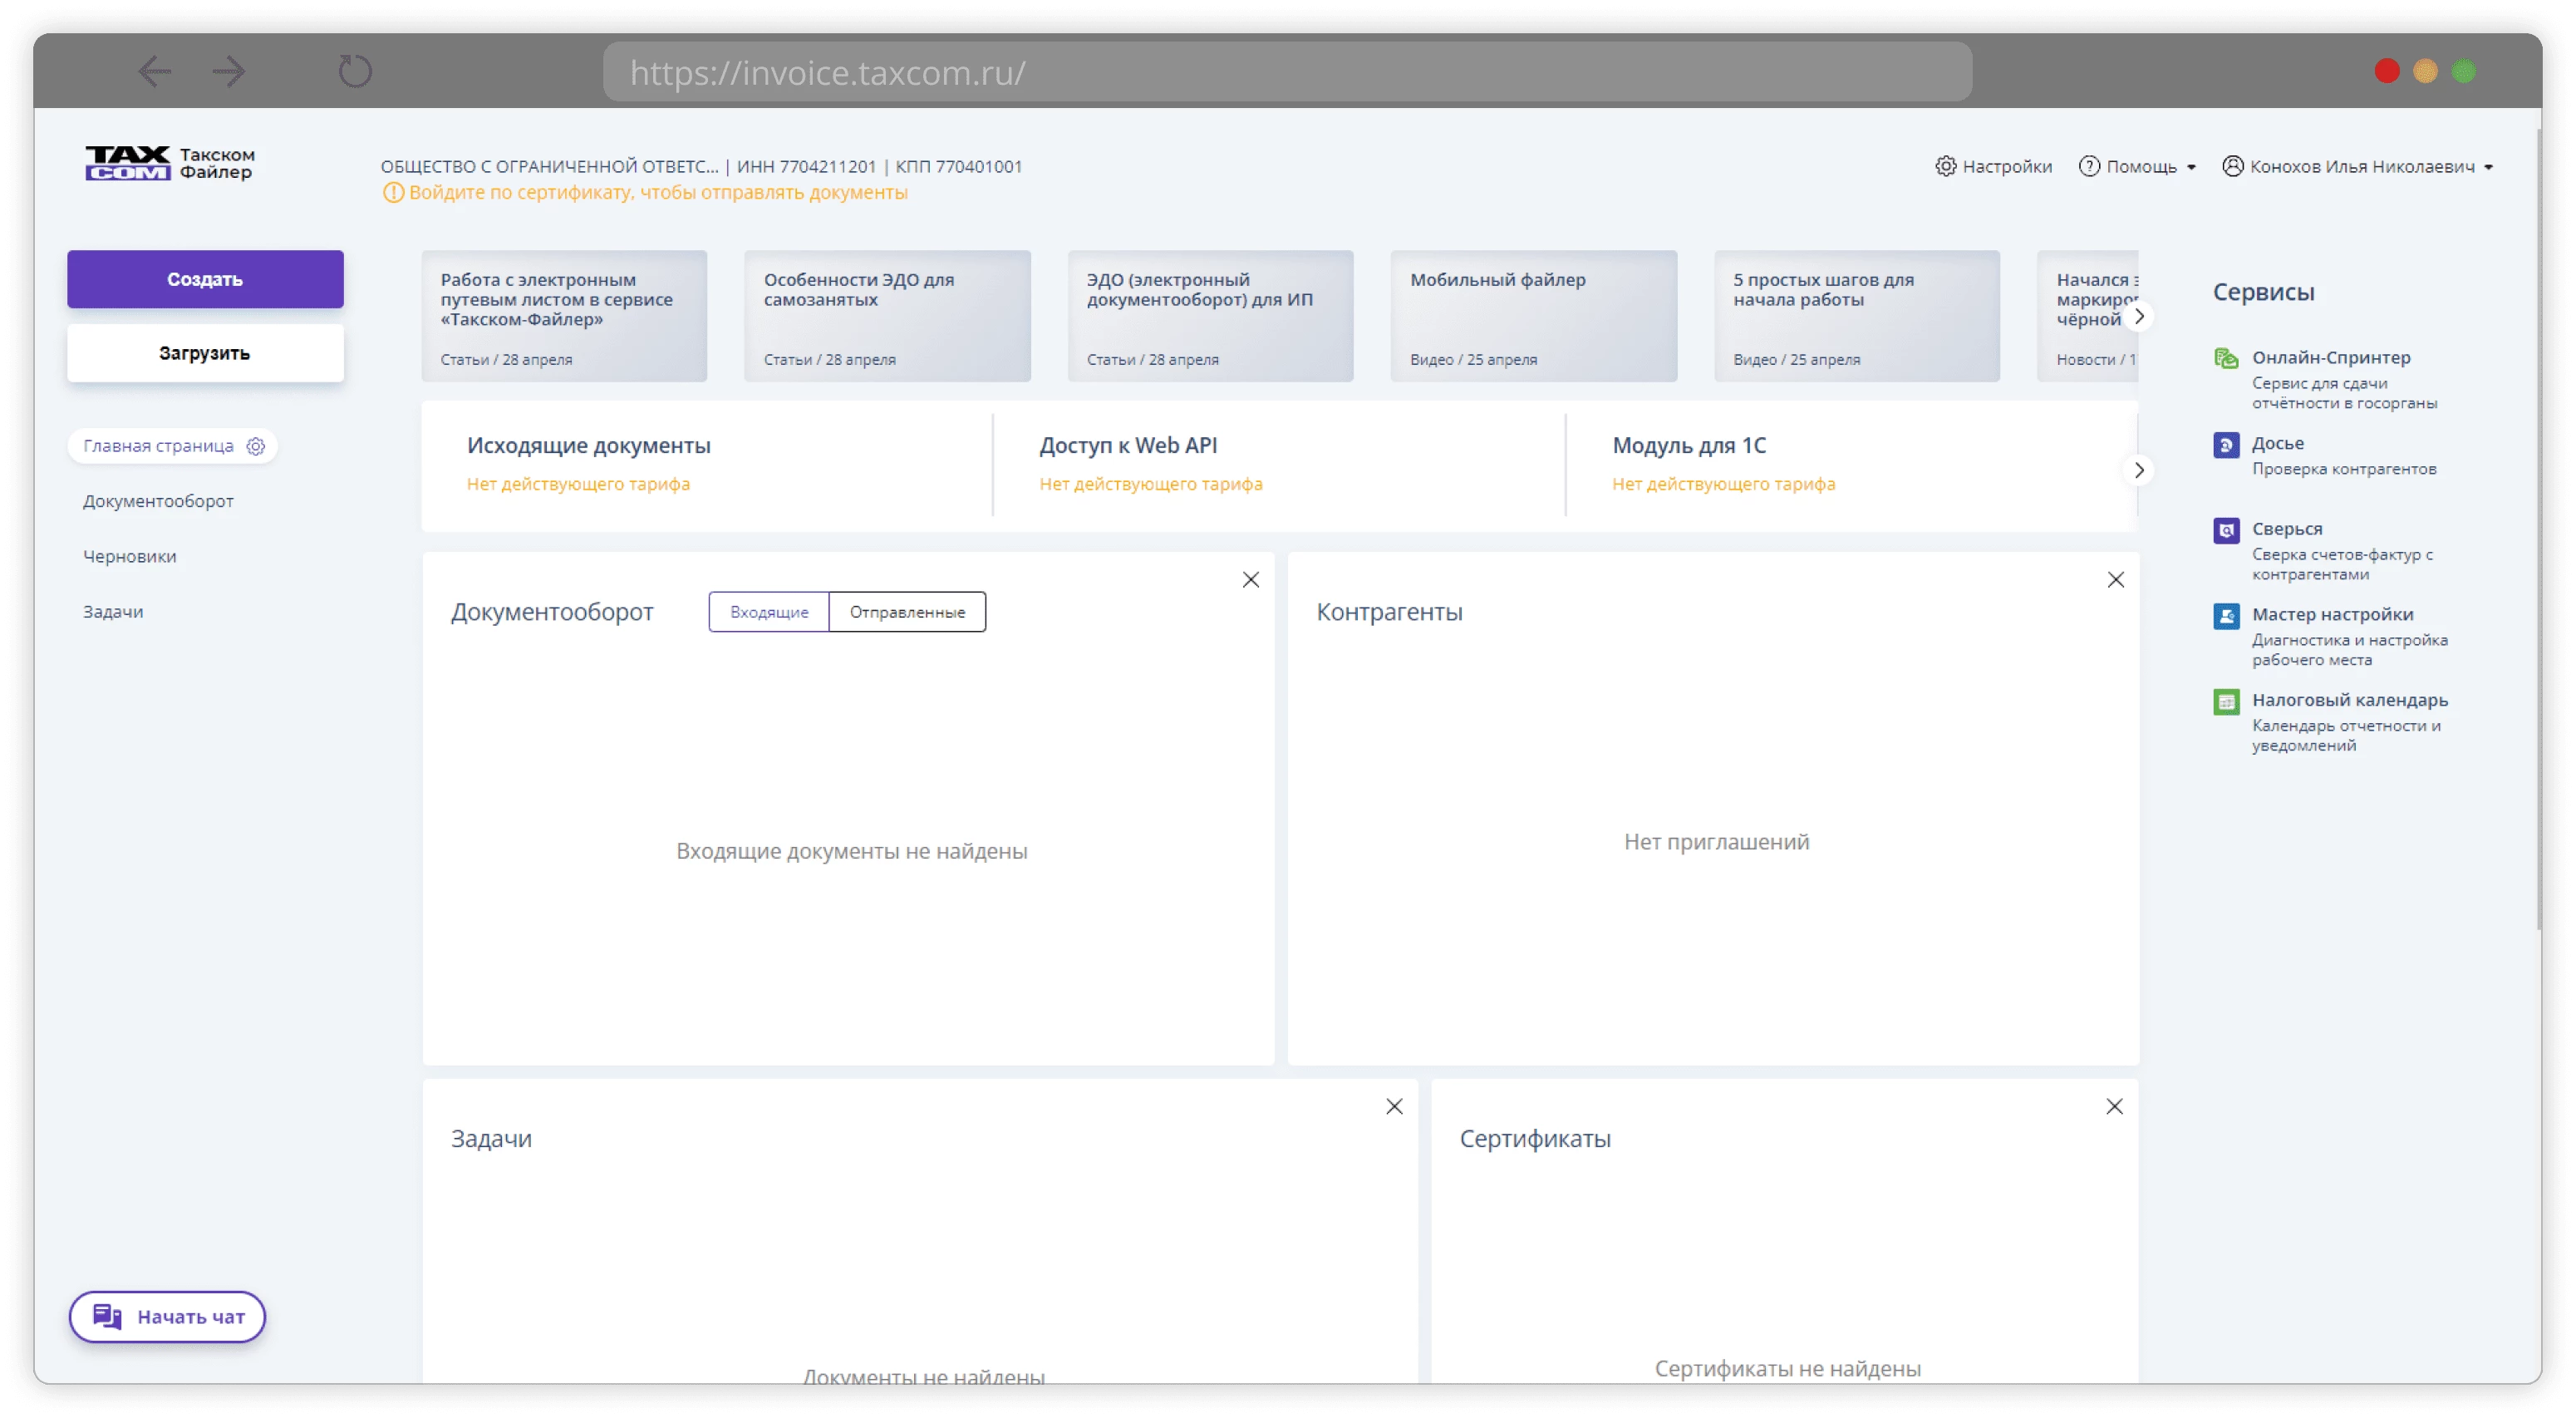Open the Настройки gear icon
2576x1418 pixels.
pos(1945,166)
